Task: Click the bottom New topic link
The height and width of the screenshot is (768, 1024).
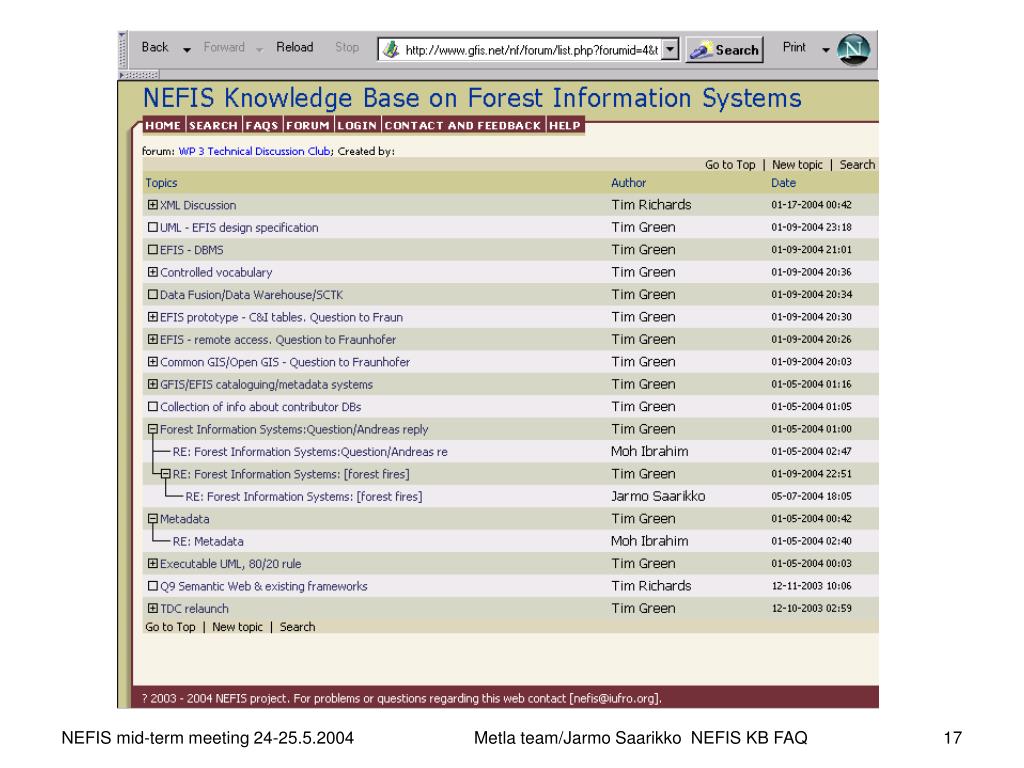Action: tap(237, 627)
